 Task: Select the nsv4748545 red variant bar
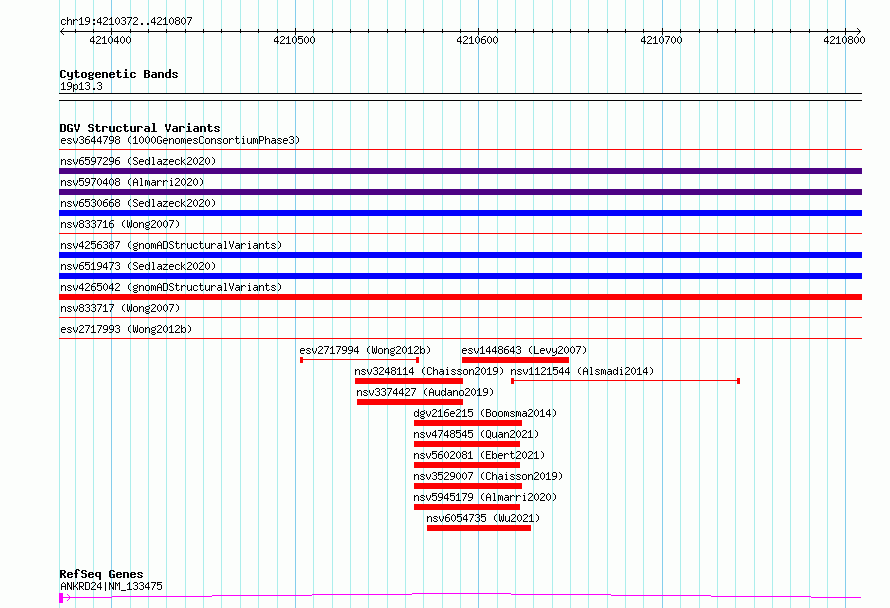click(x=467, y=444)
